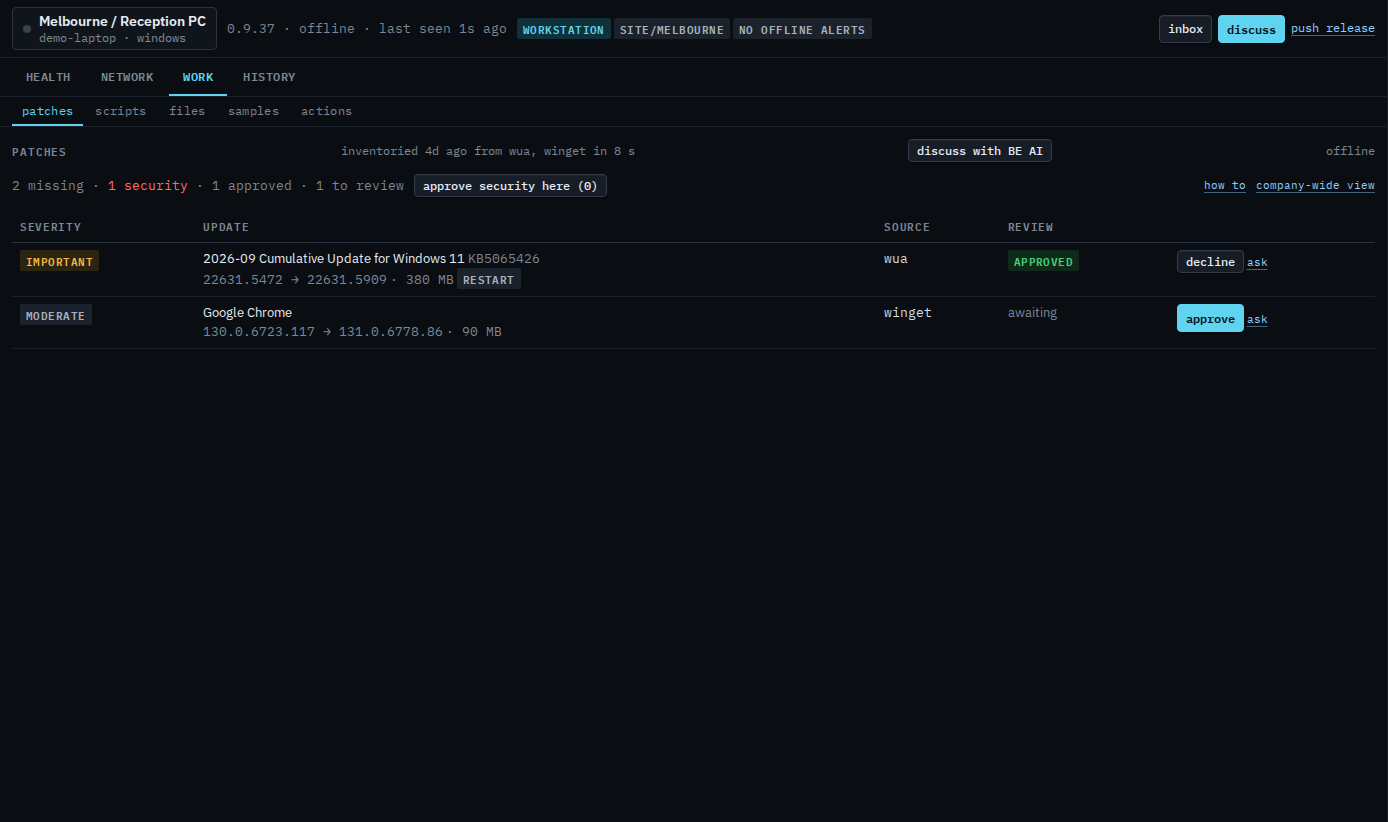Click the top-right discuss button
This screenshot has height=822, width=1388.
pos(1251,29)
